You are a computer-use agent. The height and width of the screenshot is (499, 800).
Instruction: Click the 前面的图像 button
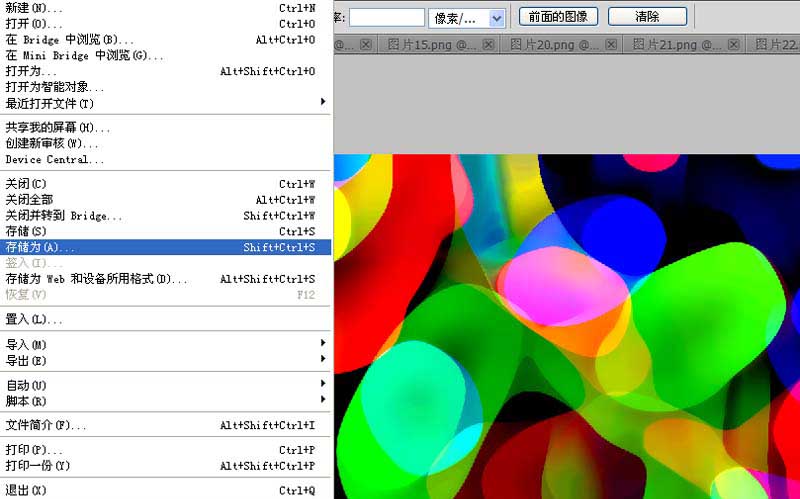pyautogui.click(x=558, y=17)
